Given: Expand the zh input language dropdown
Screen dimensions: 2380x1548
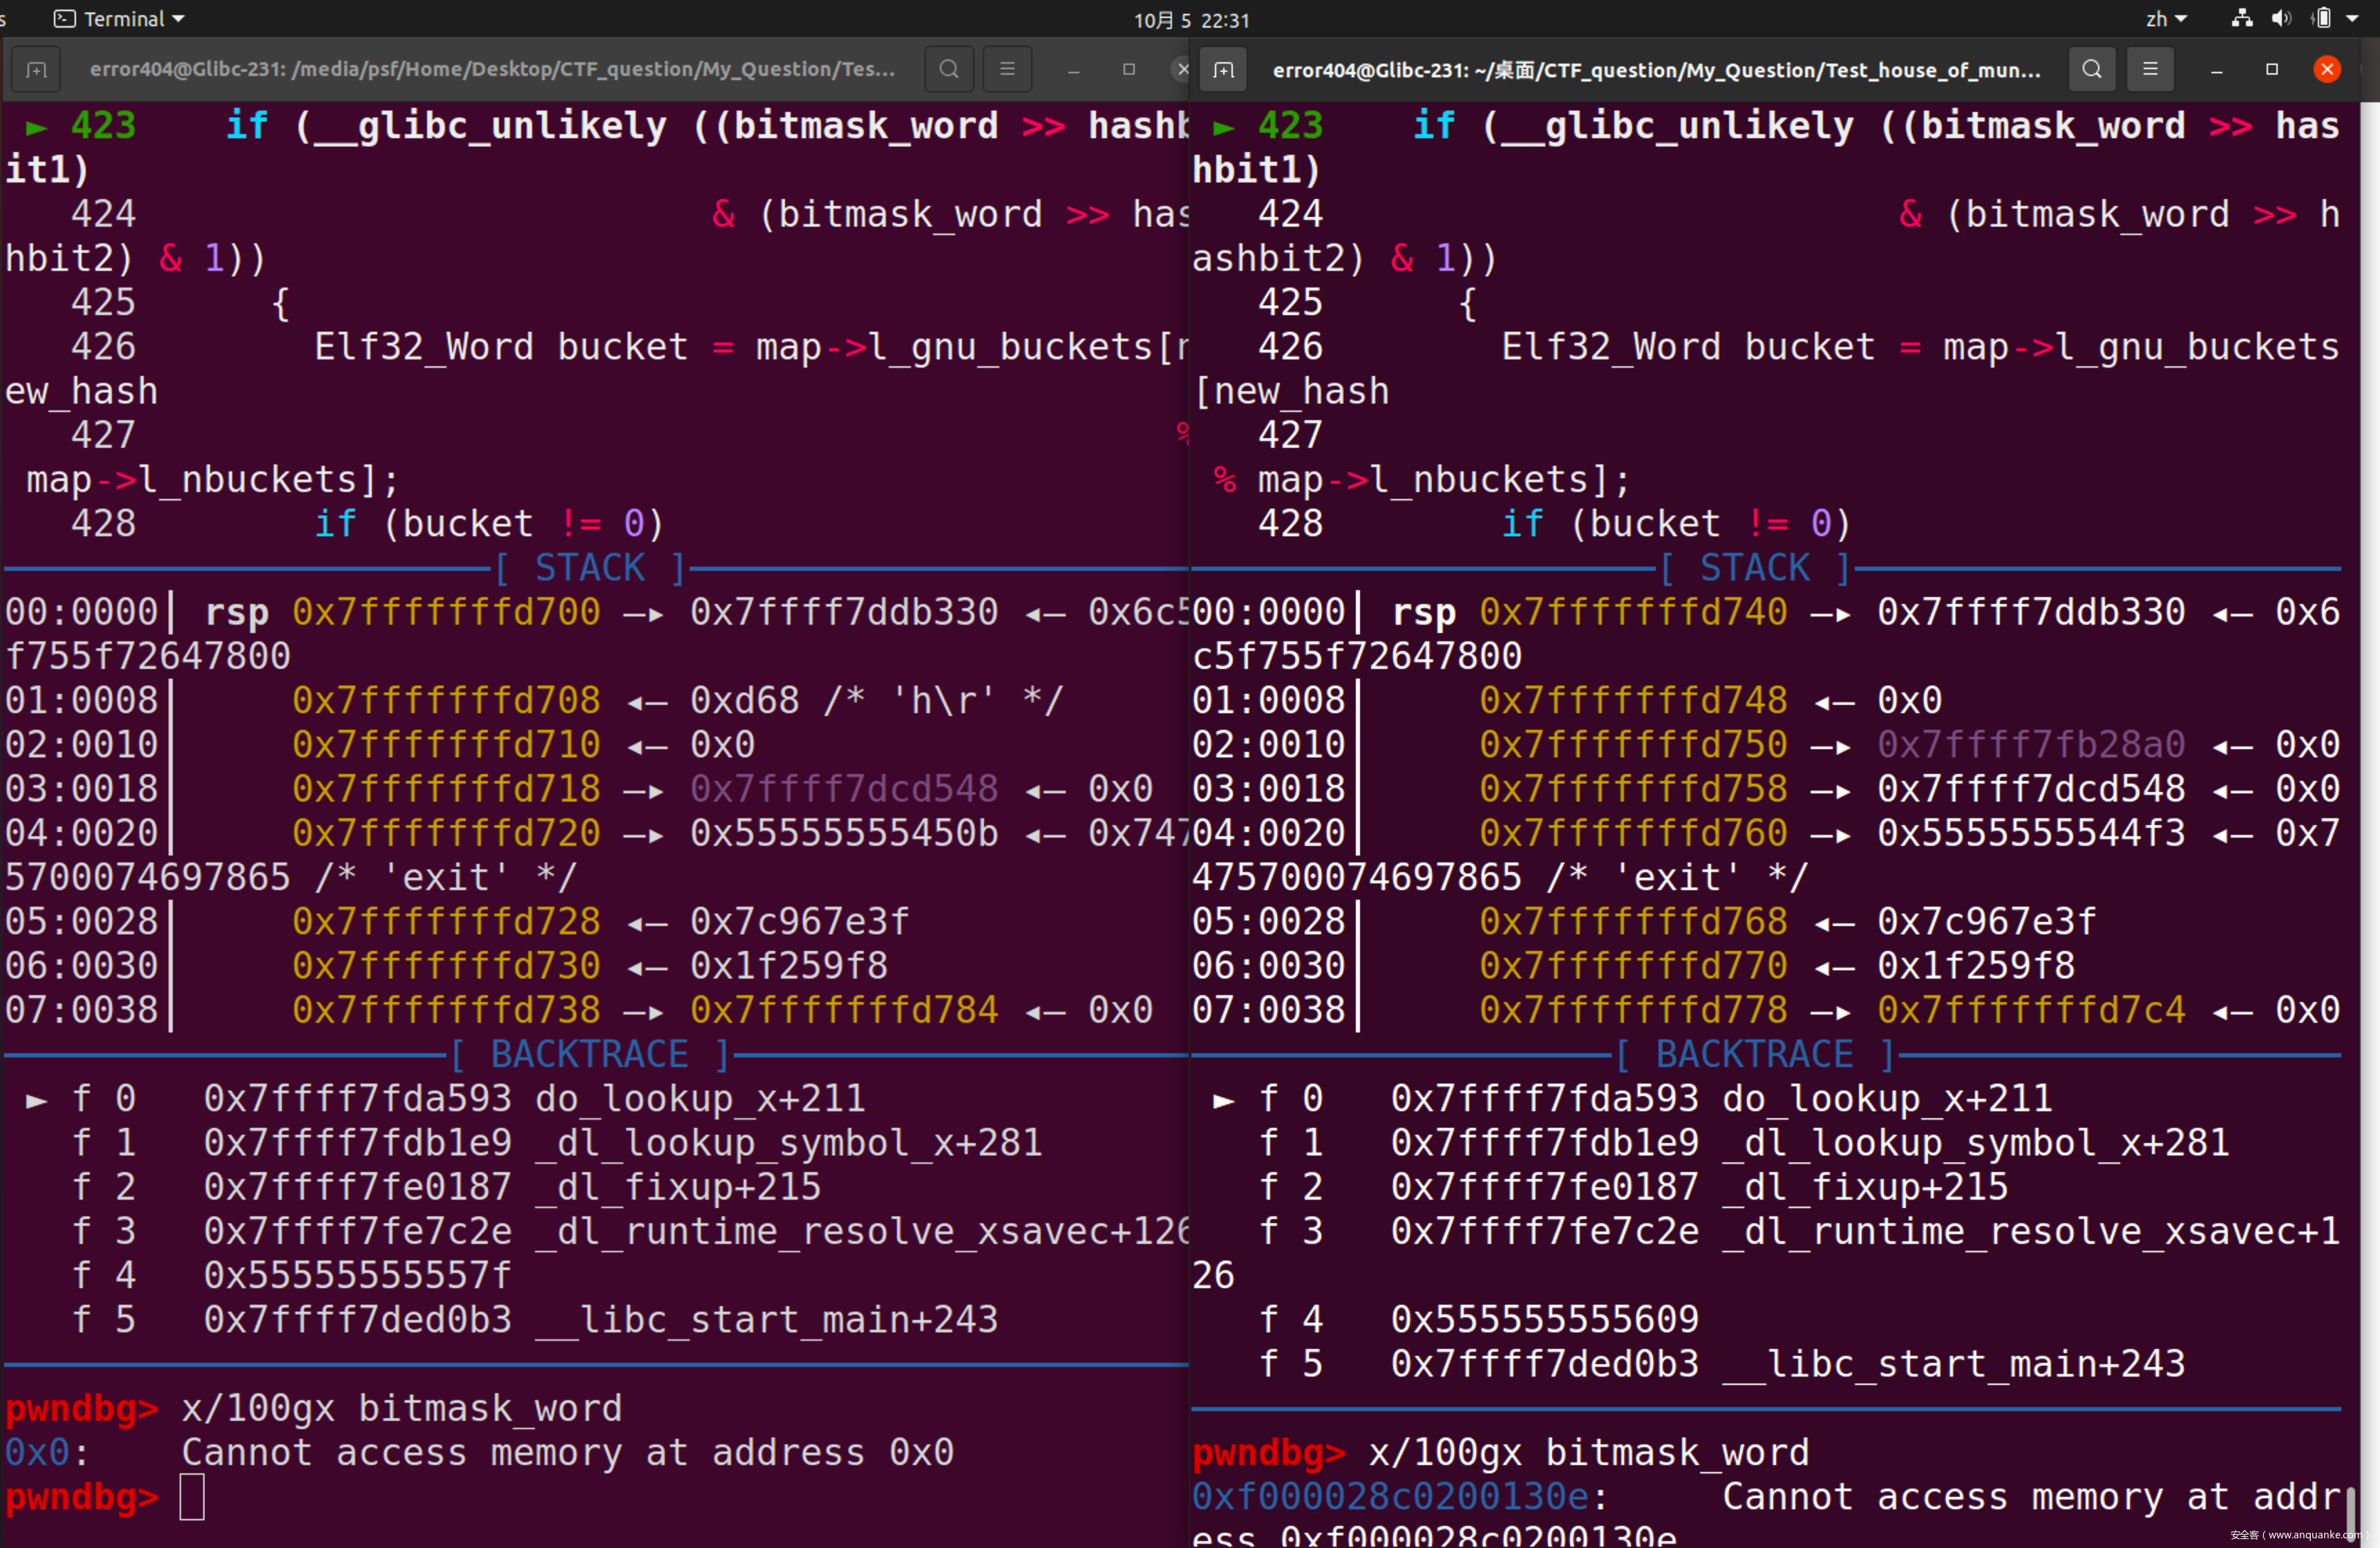Looking at the screenshot, I should coord(2166,18).
